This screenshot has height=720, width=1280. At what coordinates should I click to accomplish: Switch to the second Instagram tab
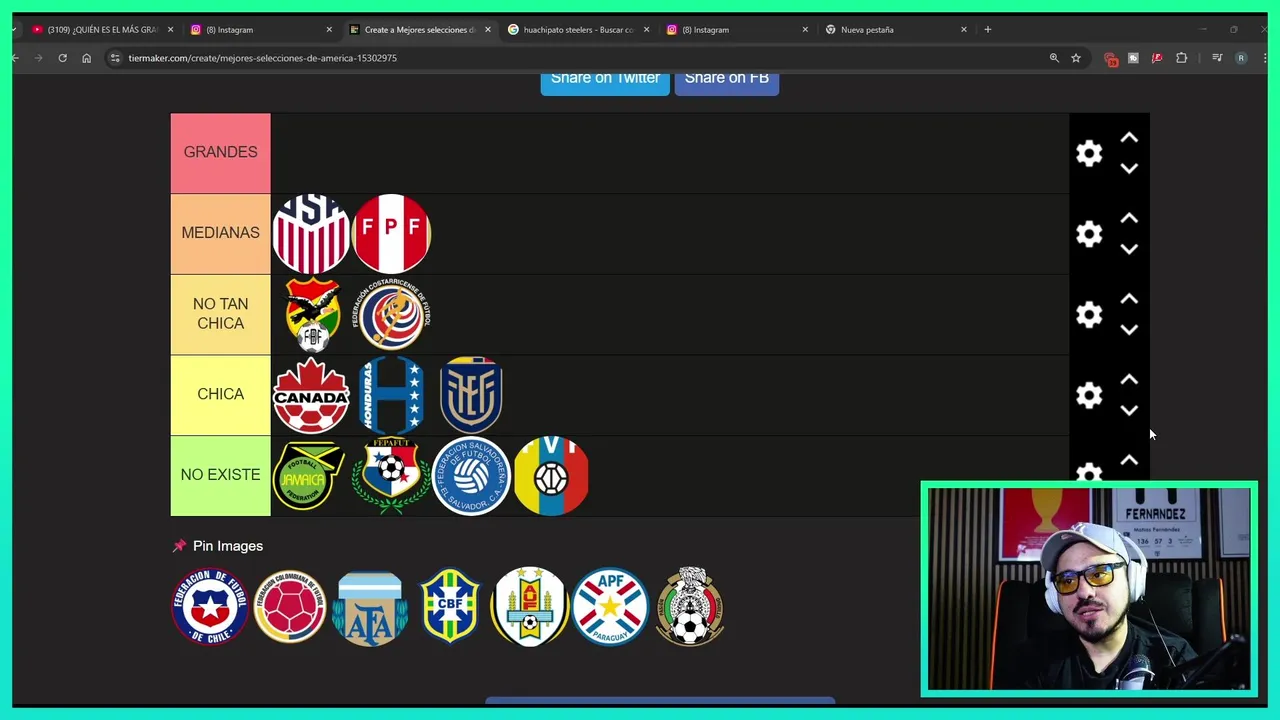point(736,30)
